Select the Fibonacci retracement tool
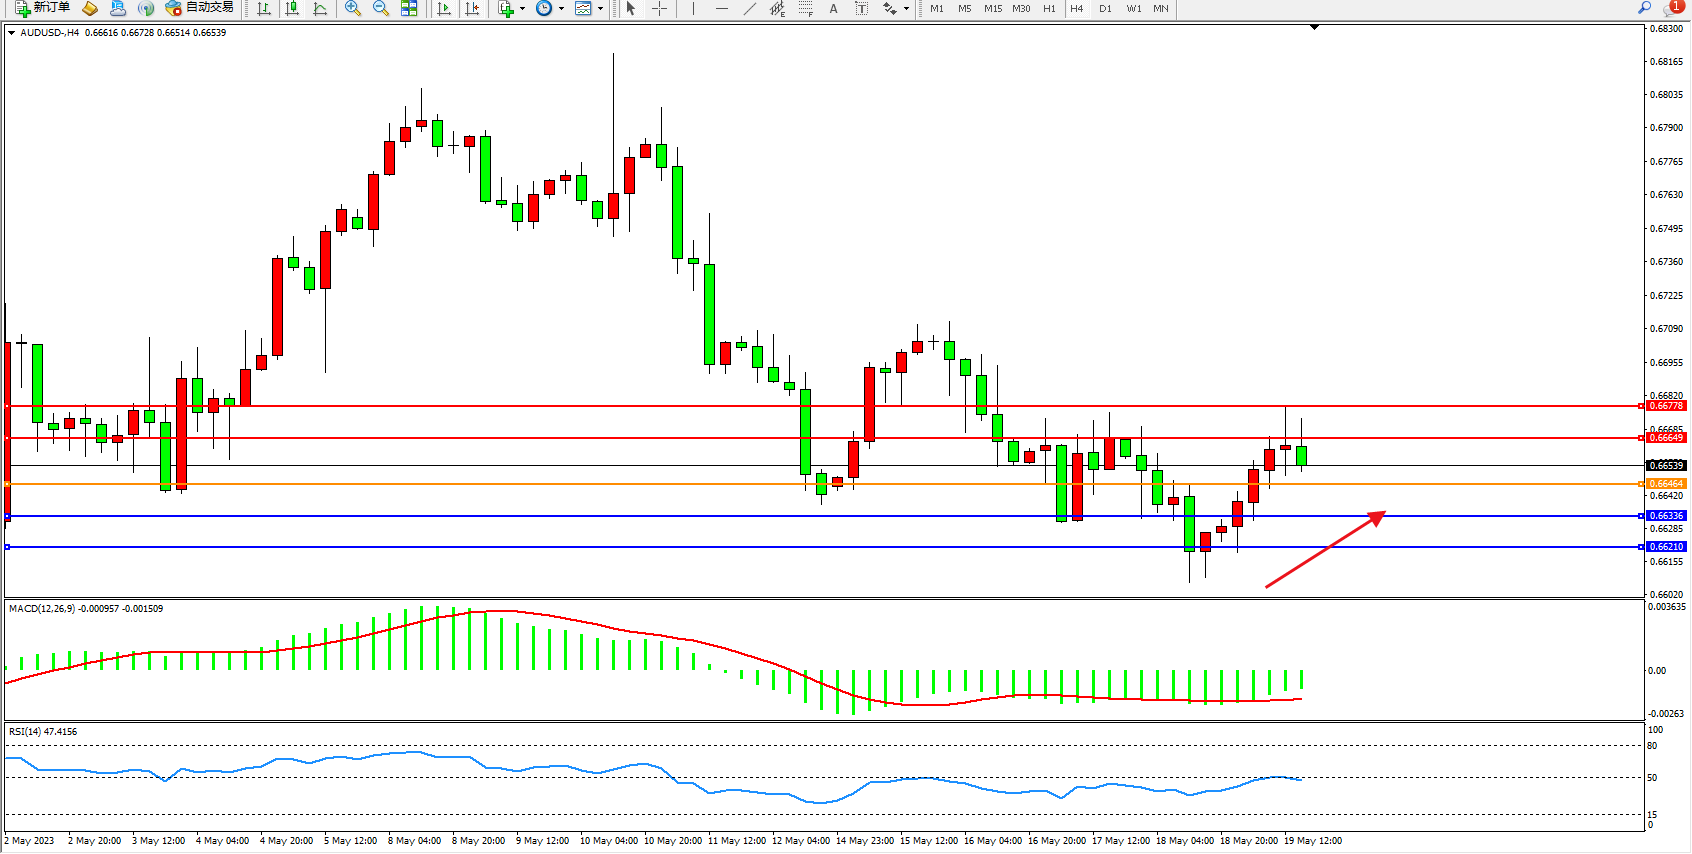 [806, 8]
